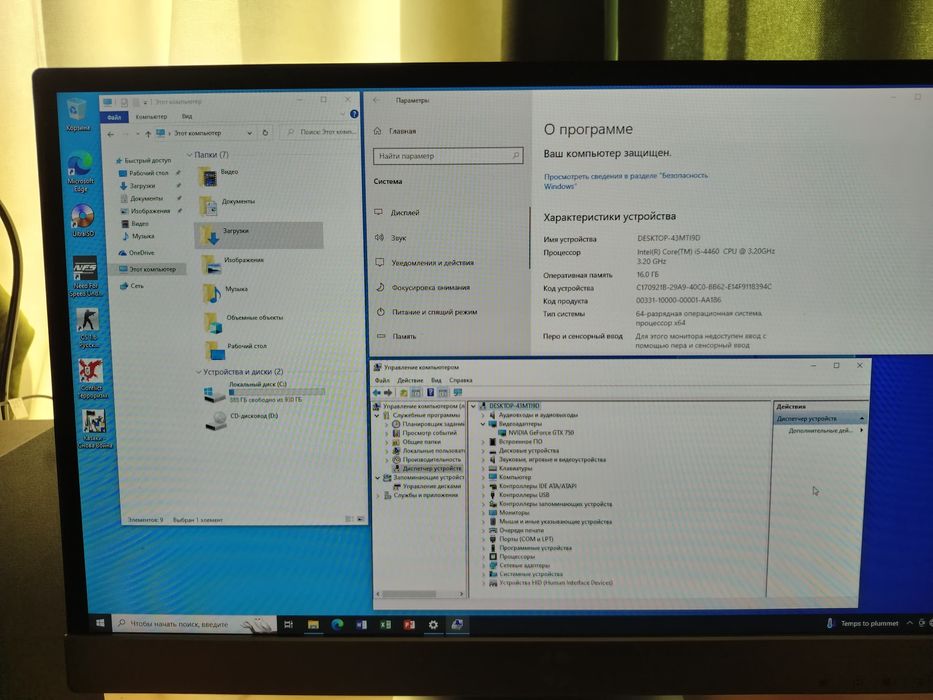Launch Microsoft Edge desktop shortcut

[80, 173]
